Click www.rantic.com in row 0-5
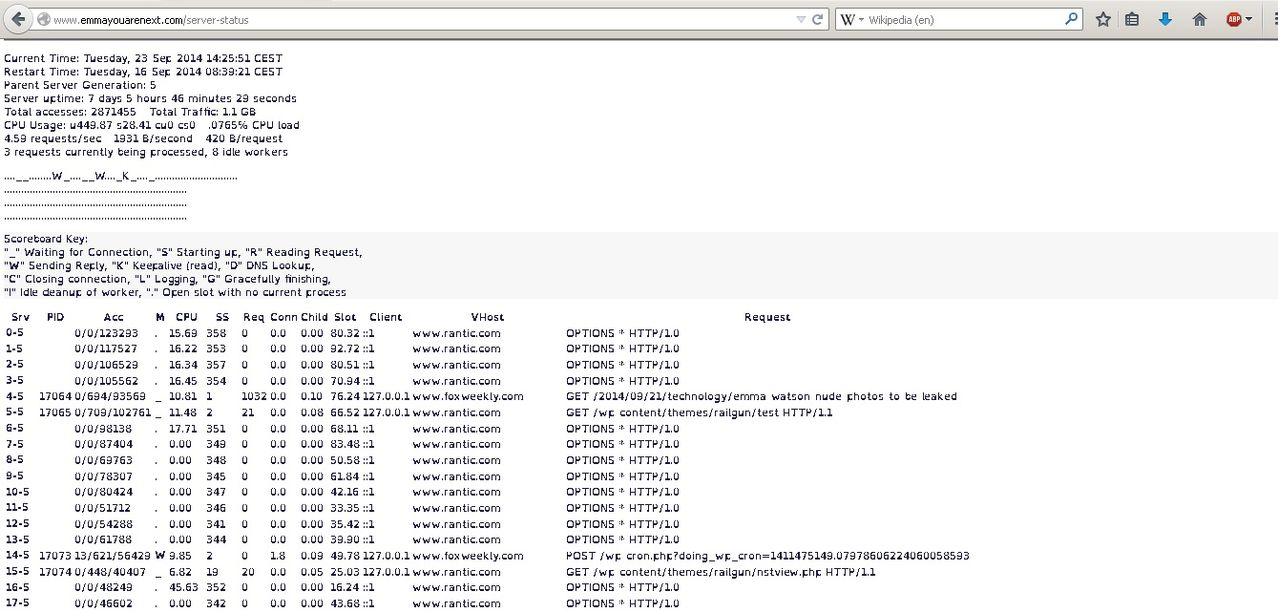 coord(456,333)
